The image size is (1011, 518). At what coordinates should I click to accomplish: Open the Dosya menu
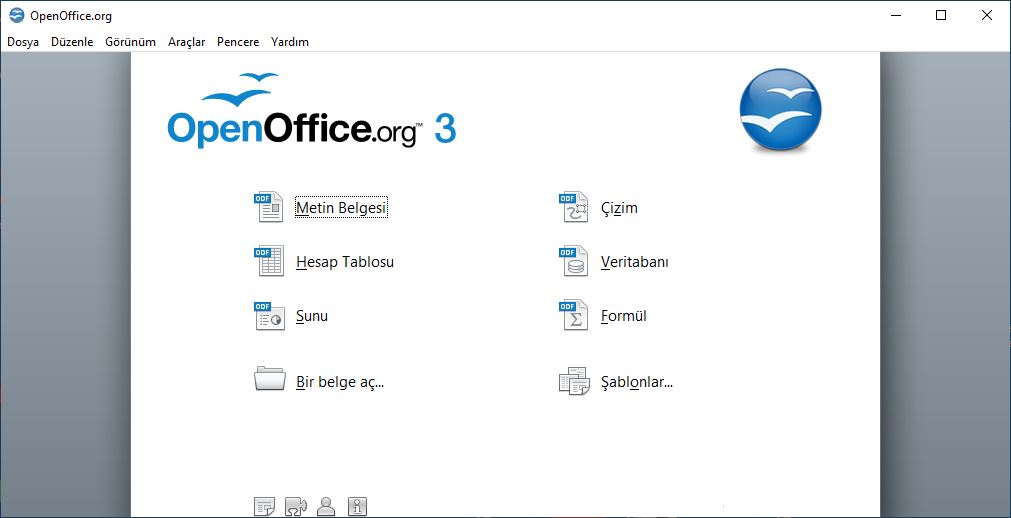click(x=23, y=42)
